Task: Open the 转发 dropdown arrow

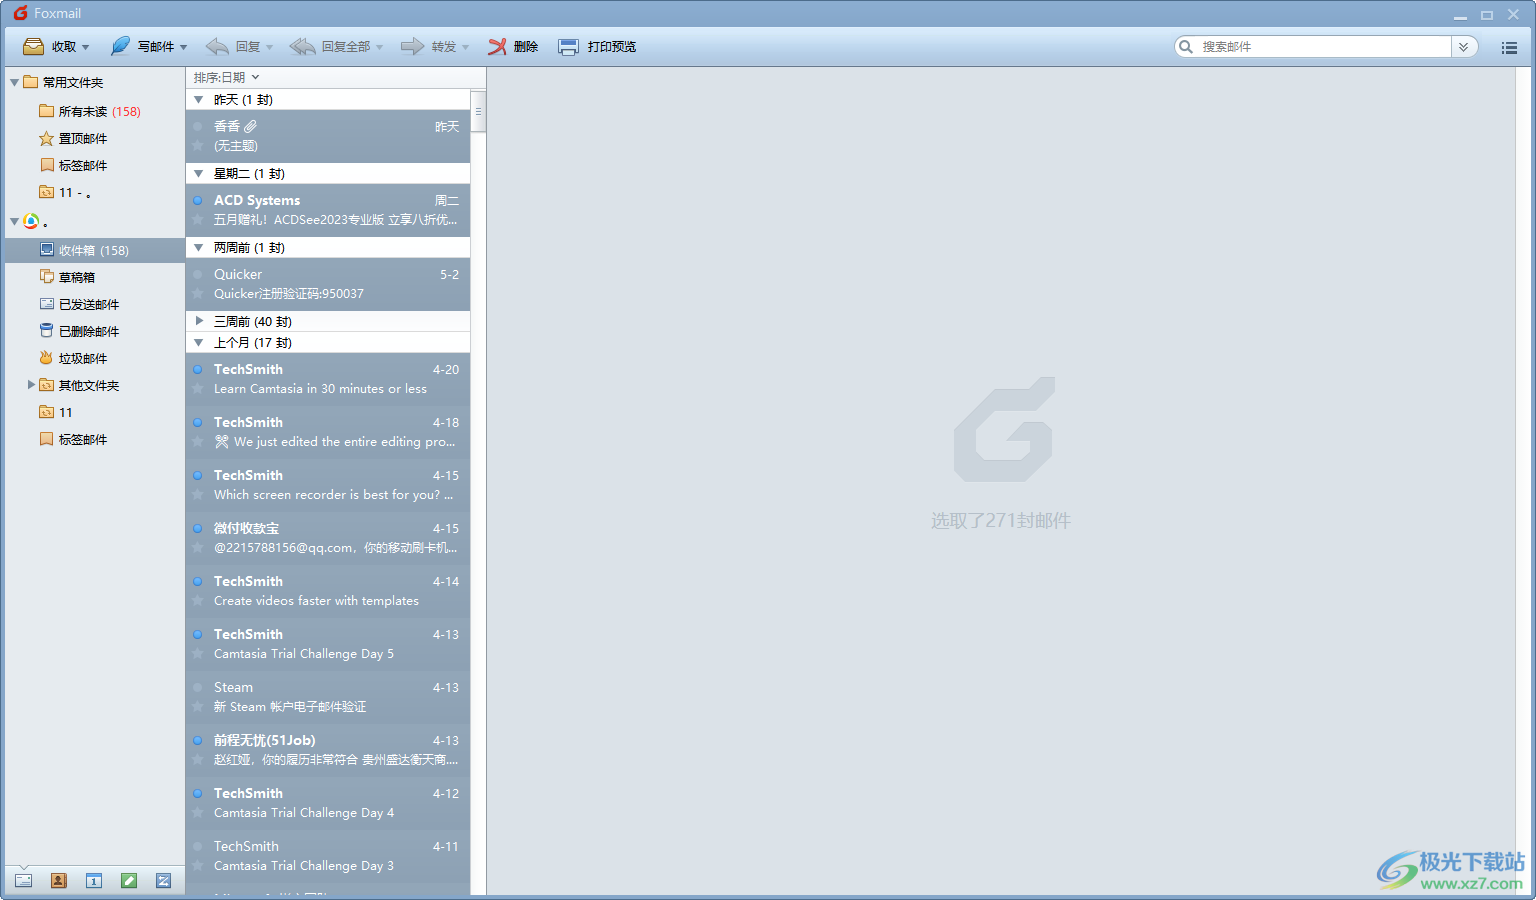Action: [x=465, y=47]
